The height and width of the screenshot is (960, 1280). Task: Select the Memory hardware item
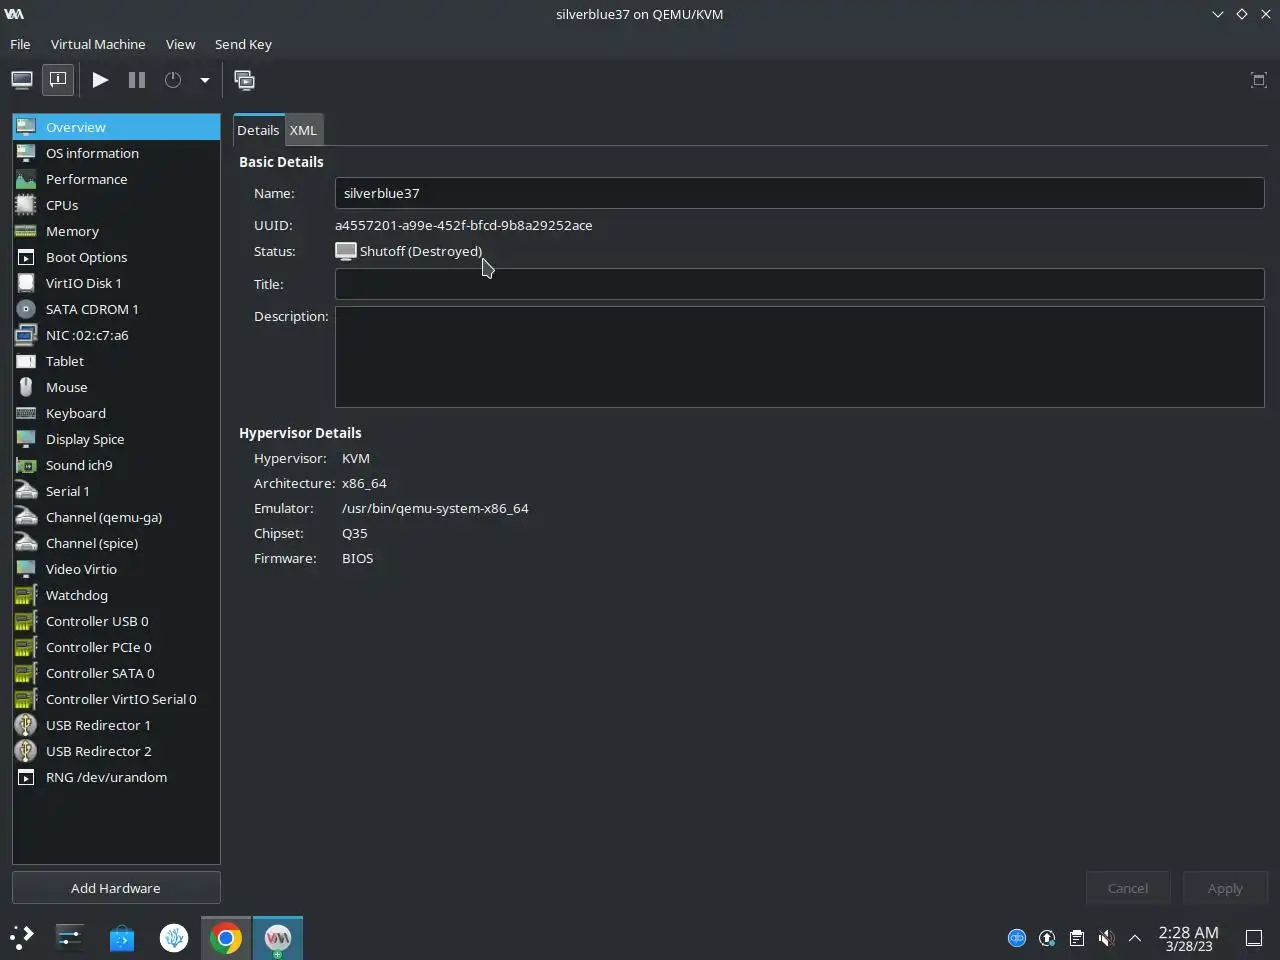(x=116, y=231)
